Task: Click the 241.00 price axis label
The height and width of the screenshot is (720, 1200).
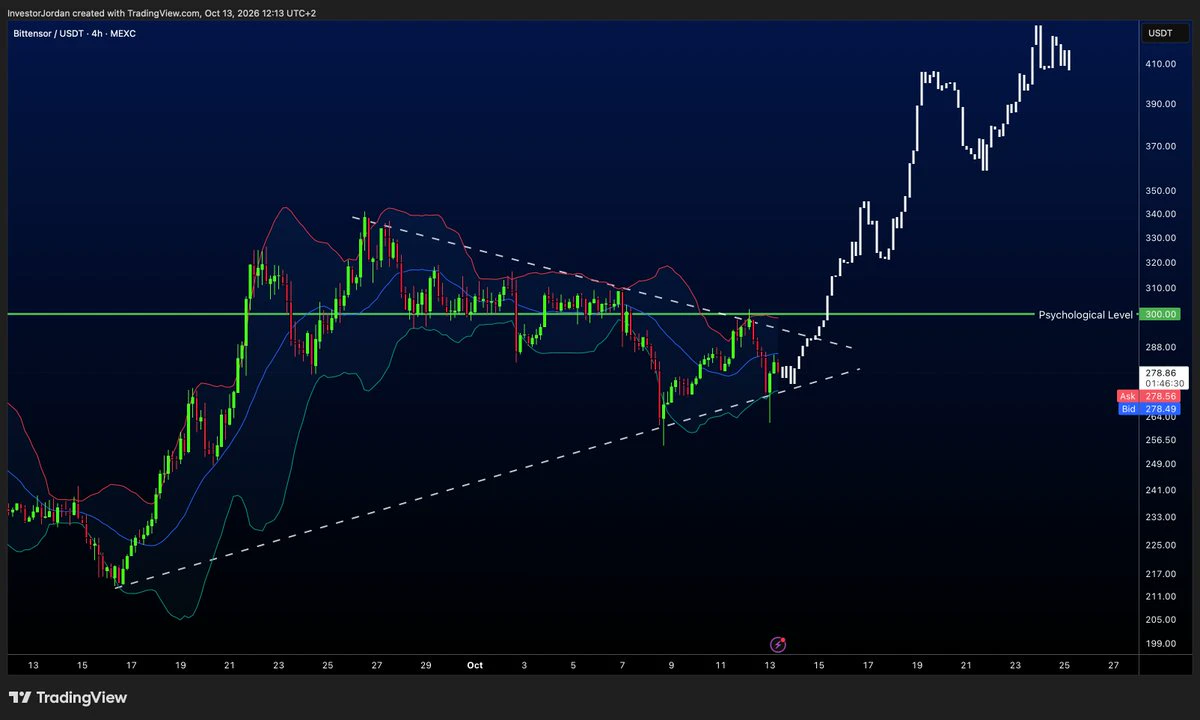Action: pos(1160,490)
